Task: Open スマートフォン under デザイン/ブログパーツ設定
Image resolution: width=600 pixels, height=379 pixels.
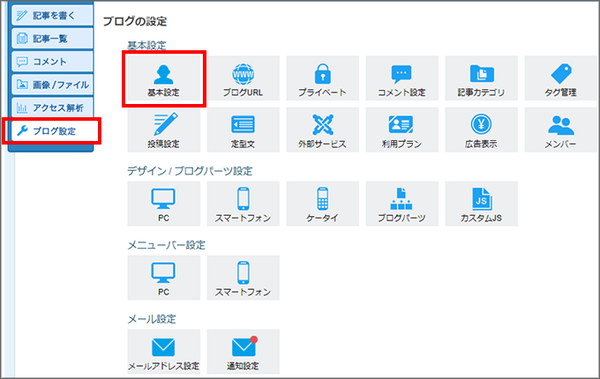Action: [x=243, y=204]
